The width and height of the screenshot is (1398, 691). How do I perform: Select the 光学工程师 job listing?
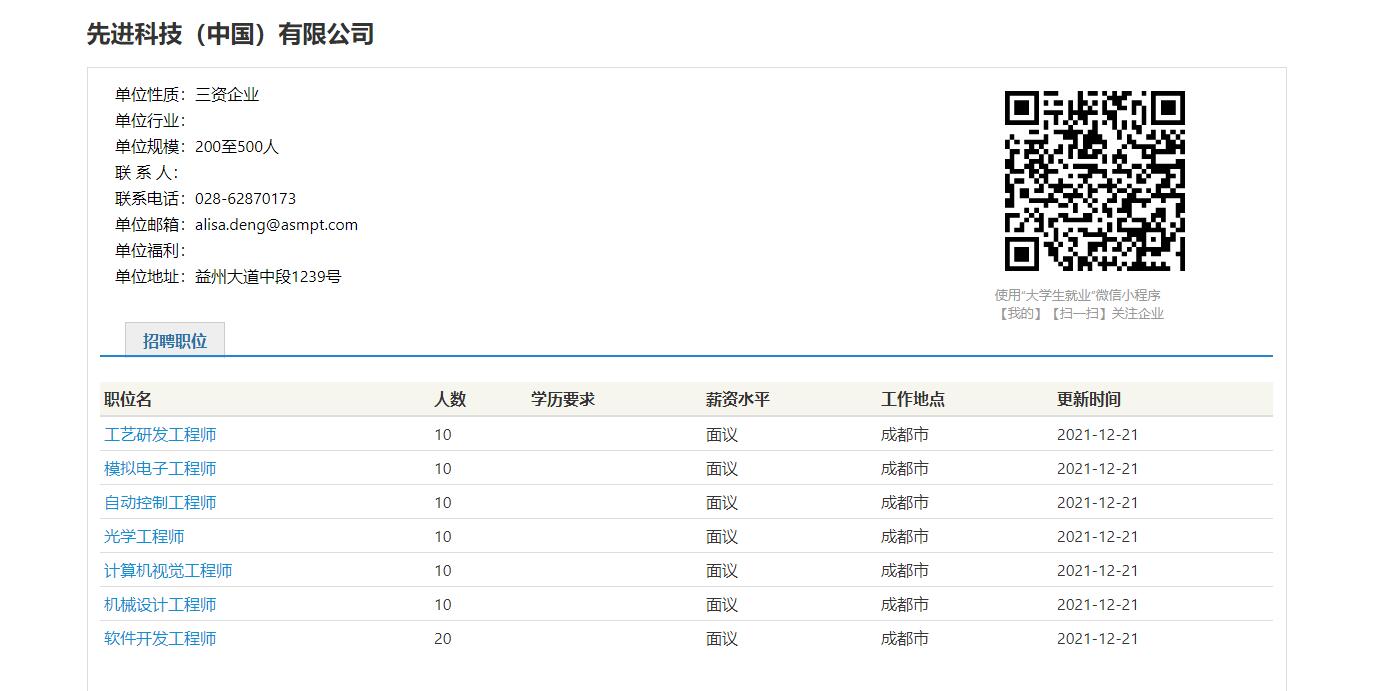144,537
